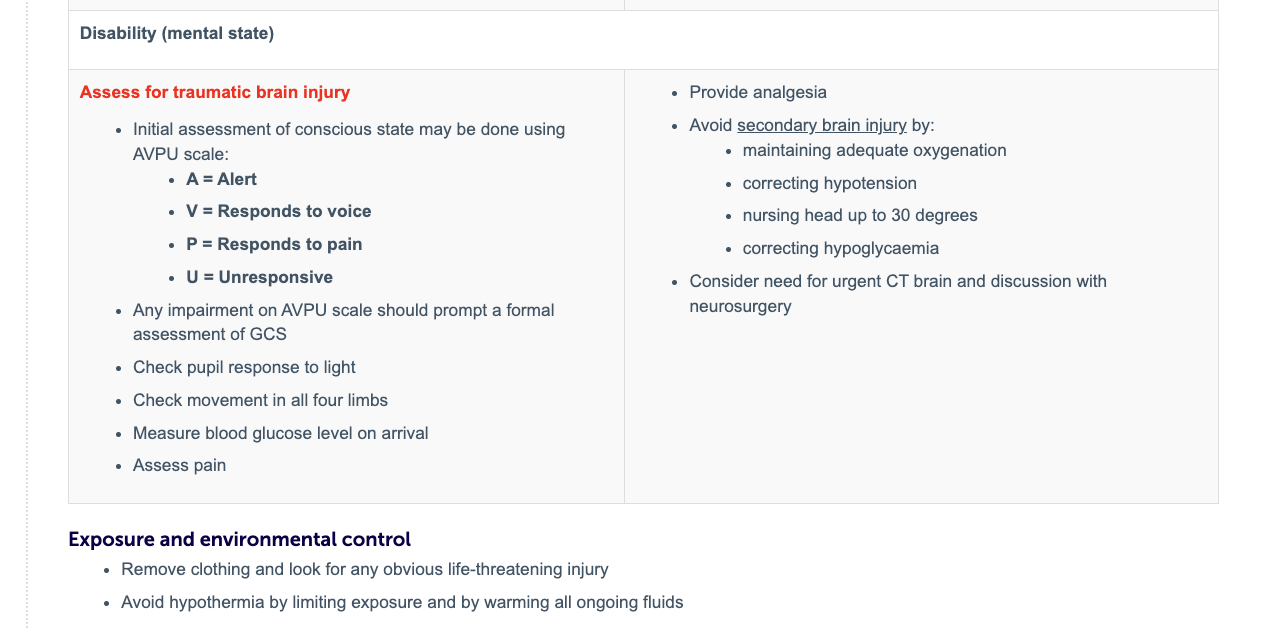The image size is (1264, 630).
Task: Select U = Unresponsive text
Action: [x=259, y=277]
